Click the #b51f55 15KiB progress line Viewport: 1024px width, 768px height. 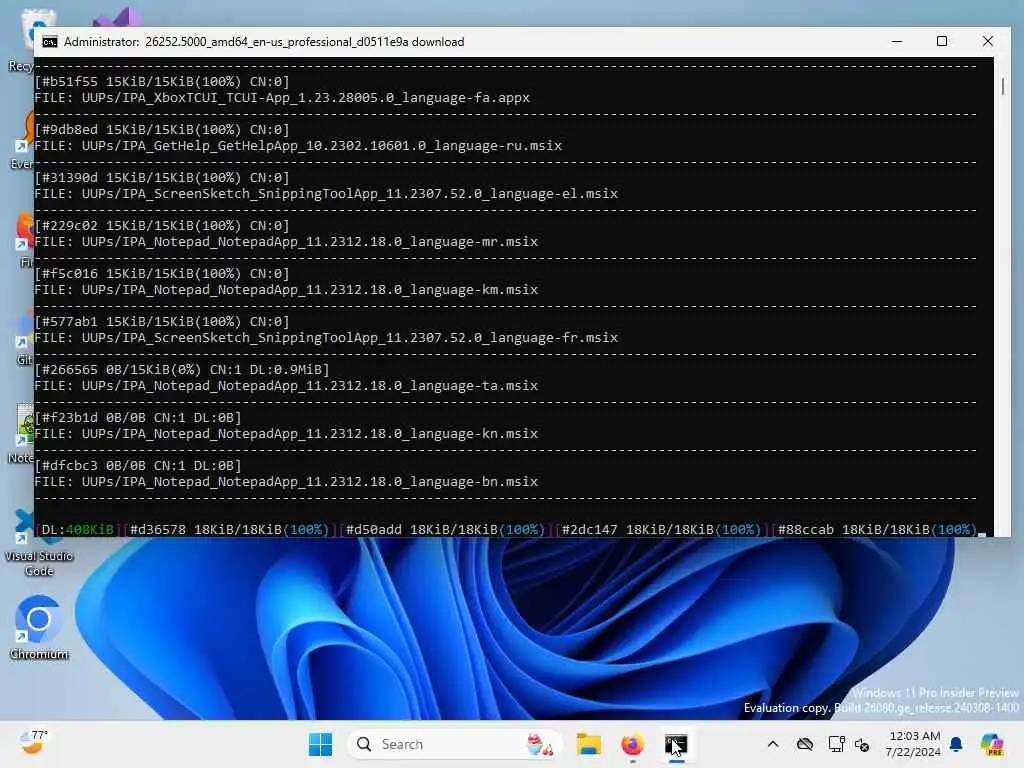tap(162, 82)
